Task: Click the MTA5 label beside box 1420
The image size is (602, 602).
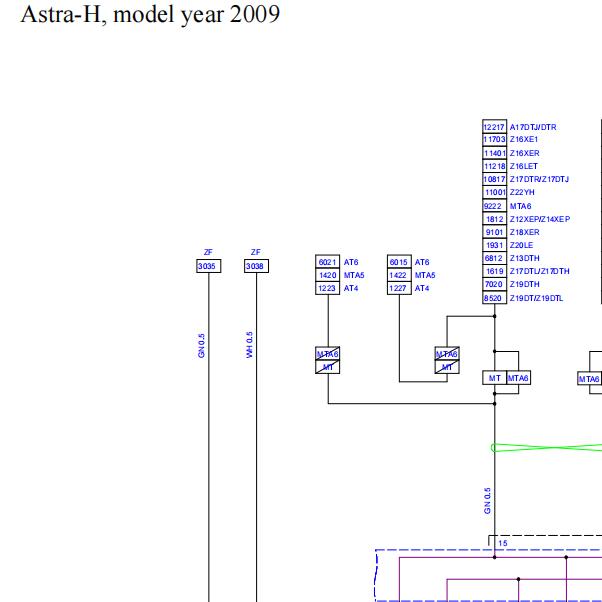Action: tap(354, 275)
